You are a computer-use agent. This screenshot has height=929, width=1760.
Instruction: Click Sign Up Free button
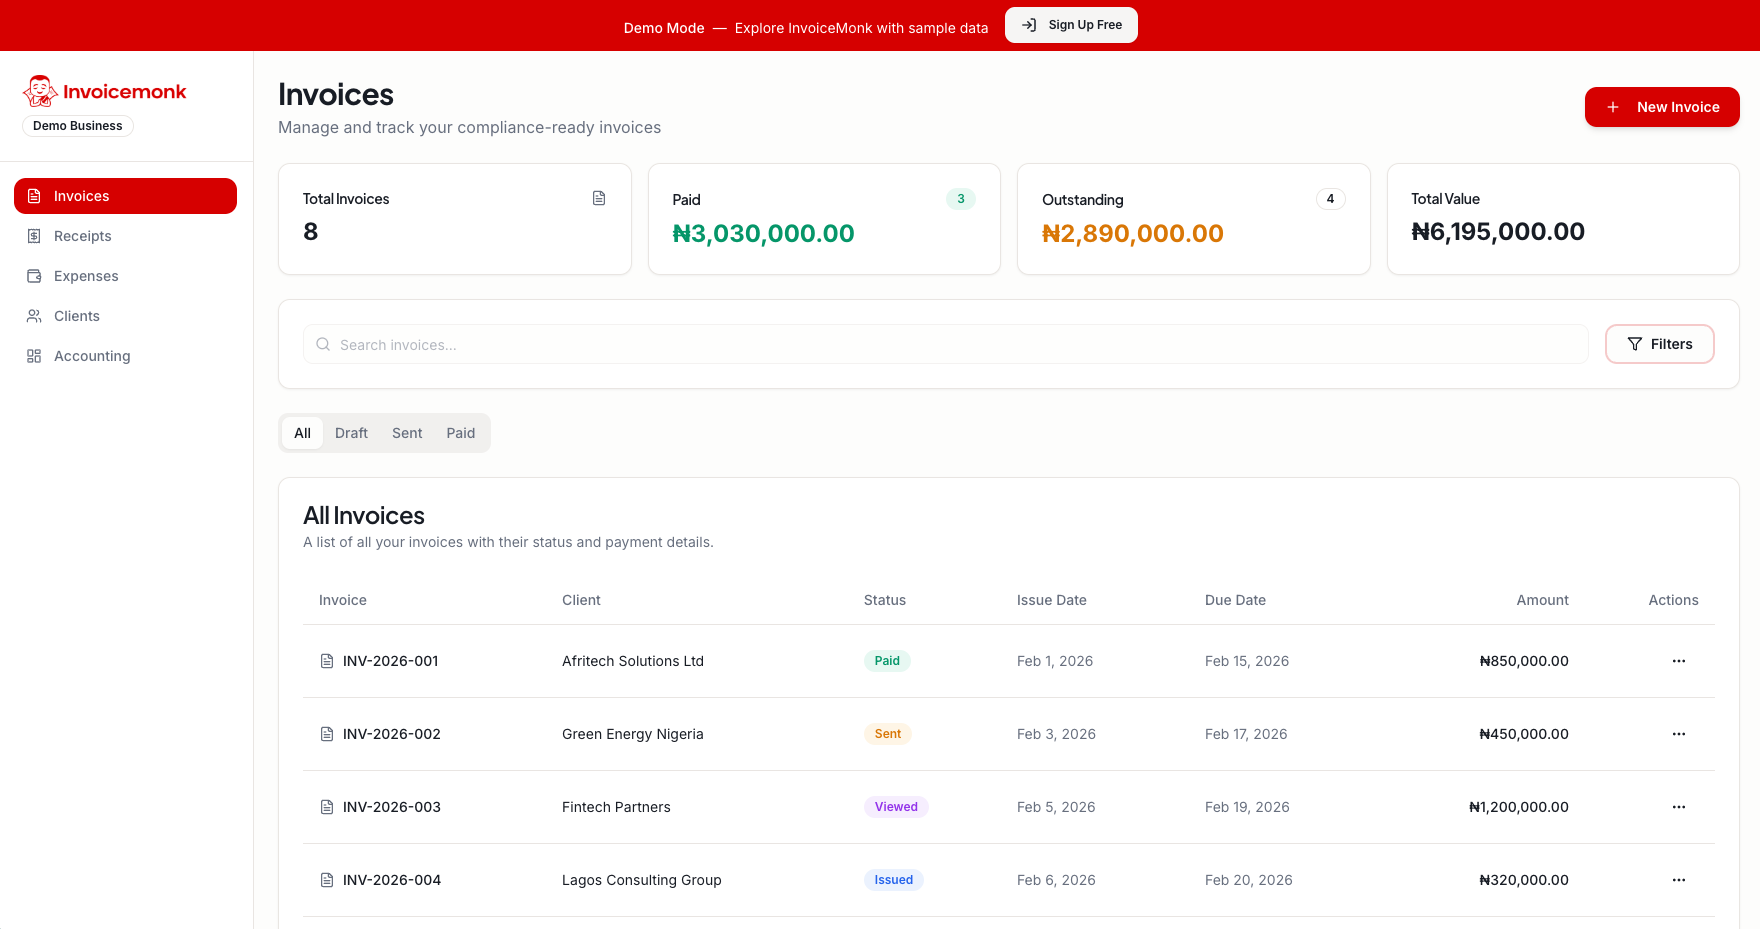click(x=1071, y=25)
